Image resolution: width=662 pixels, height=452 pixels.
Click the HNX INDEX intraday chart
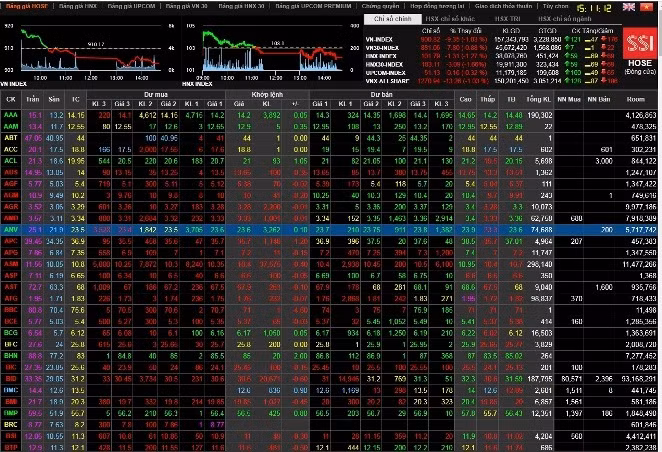point(272,50)
